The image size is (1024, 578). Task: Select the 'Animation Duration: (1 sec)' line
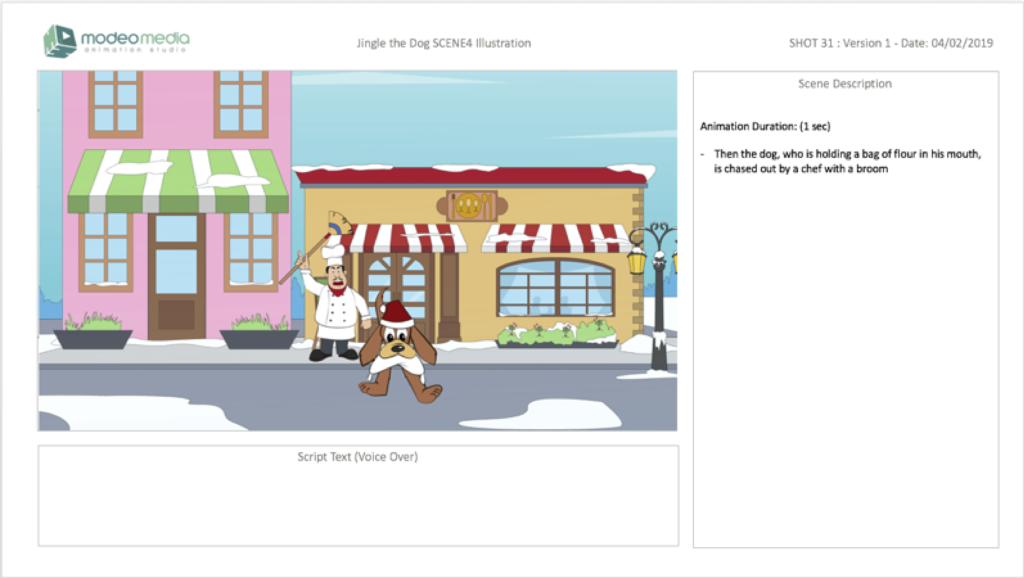click(765, 126)
